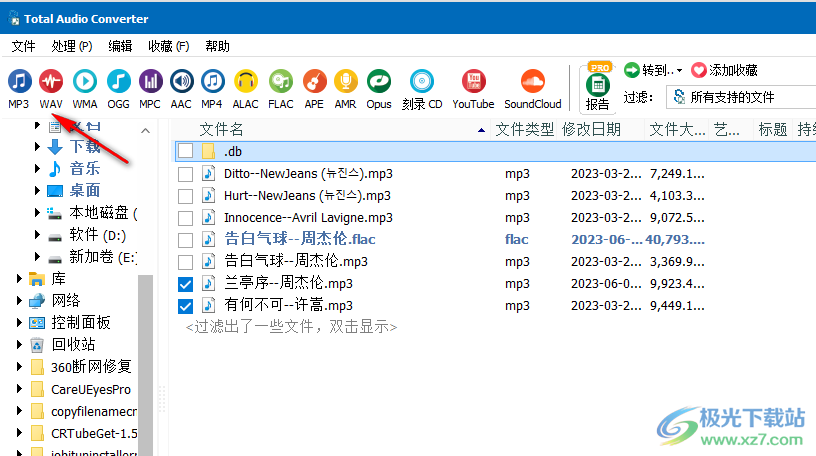Select the CRTubeGet-1.5 folder
816x456 pixels.
(94, 434)
